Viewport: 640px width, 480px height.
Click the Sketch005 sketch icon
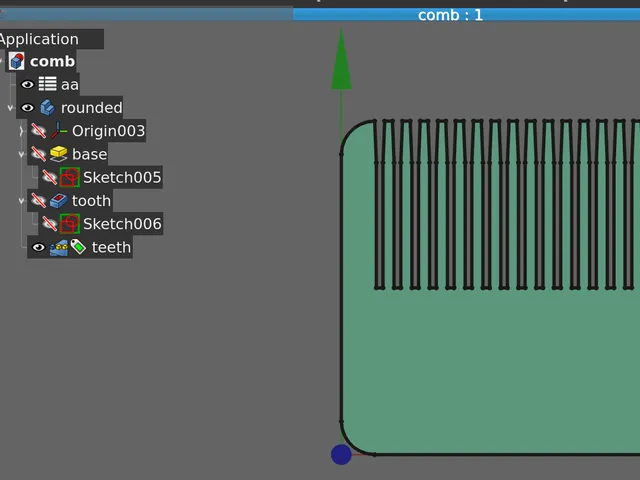70,178
